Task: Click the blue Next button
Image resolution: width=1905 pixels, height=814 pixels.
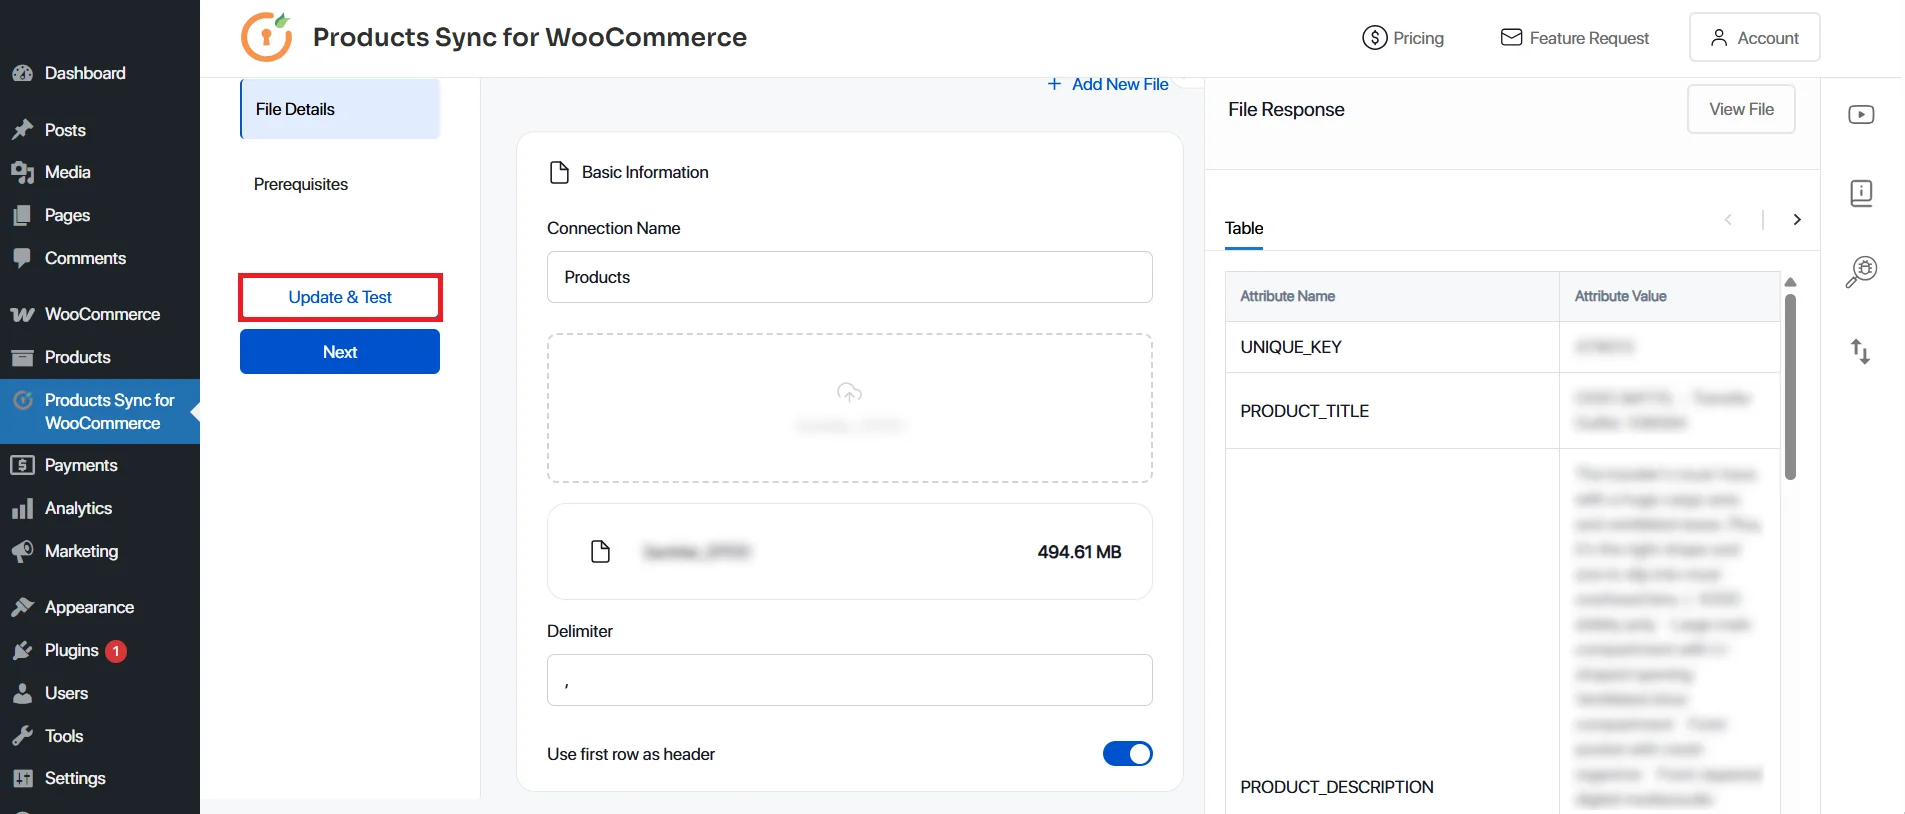Action: 340,352
